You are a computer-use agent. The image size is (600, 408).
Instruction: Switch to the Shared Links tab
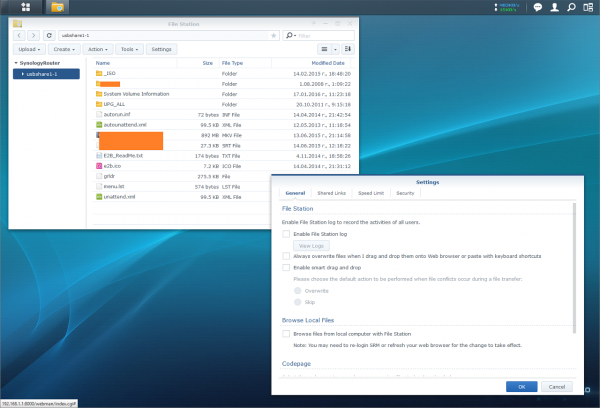331,193
